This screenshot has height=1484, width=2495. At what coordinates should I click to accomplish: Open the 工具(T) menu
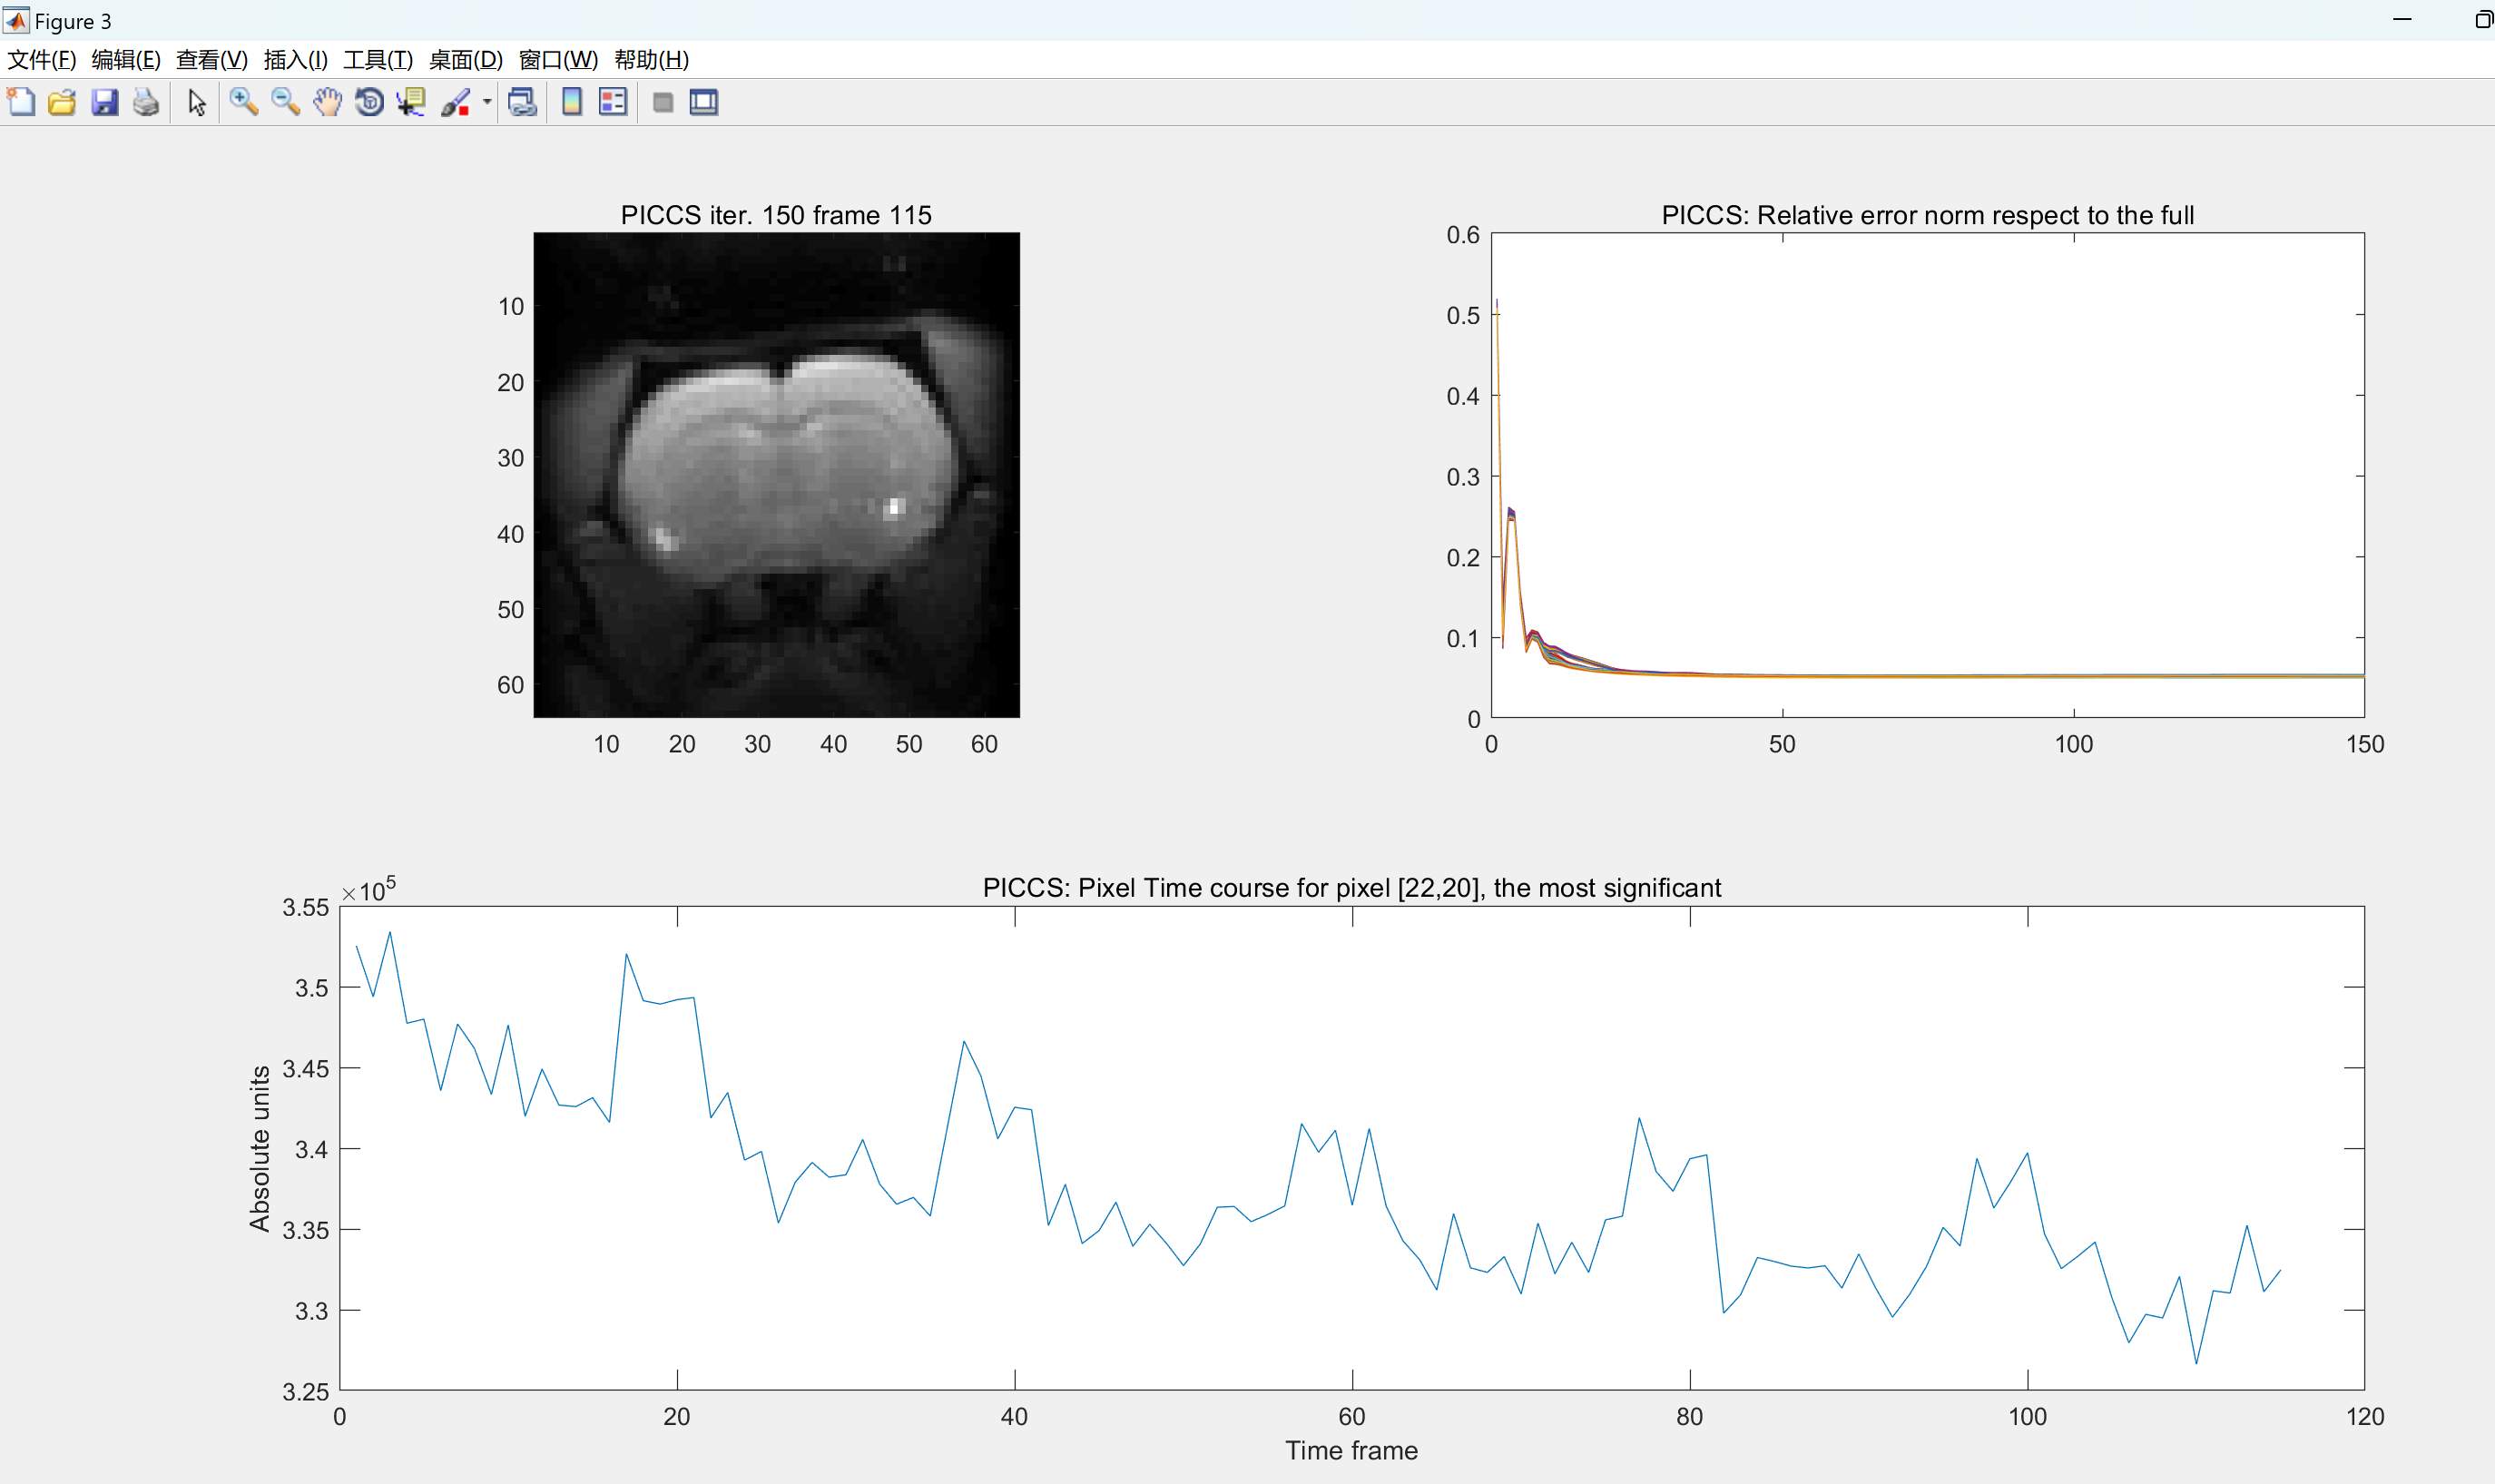[x=378, y=60]
